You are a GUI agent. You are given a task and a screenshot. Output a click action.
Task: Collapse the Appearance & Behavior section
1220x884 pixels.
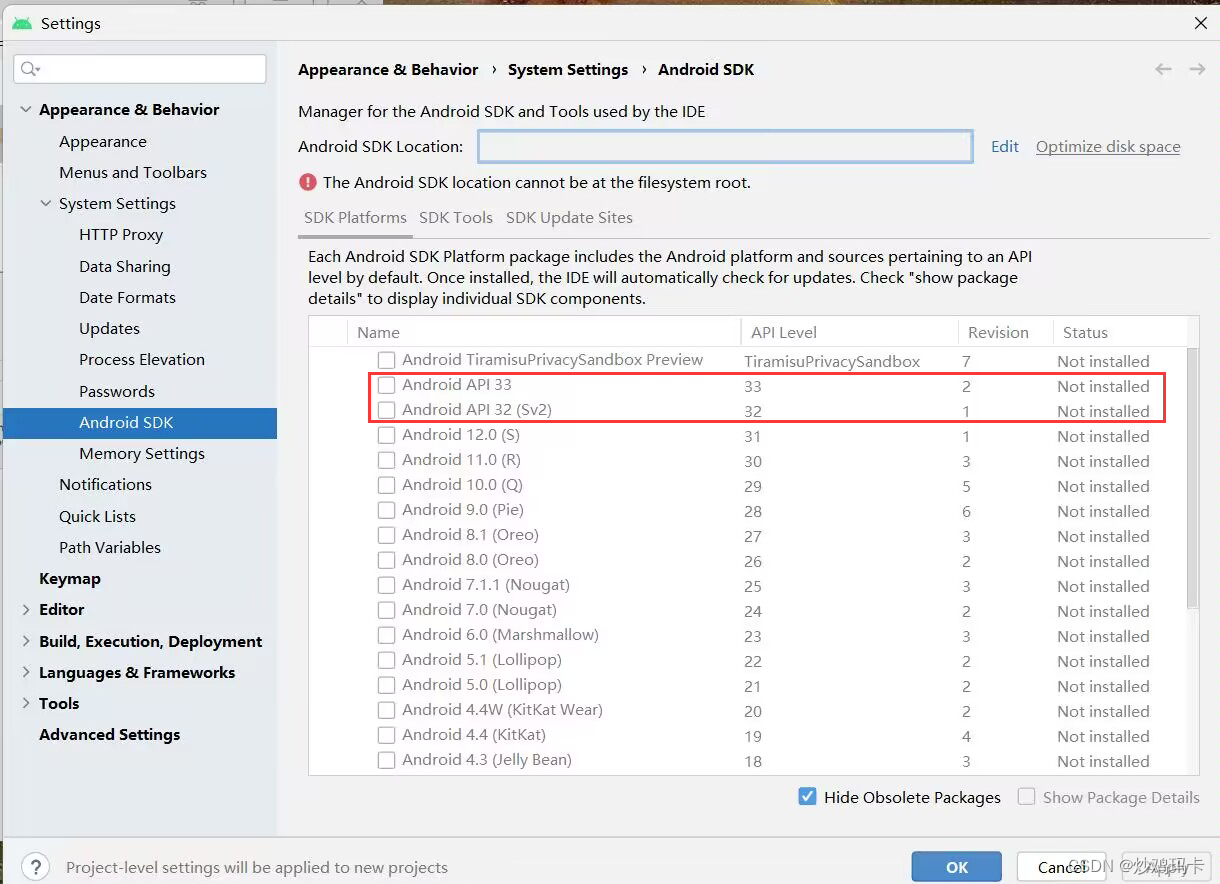point(26,110)
